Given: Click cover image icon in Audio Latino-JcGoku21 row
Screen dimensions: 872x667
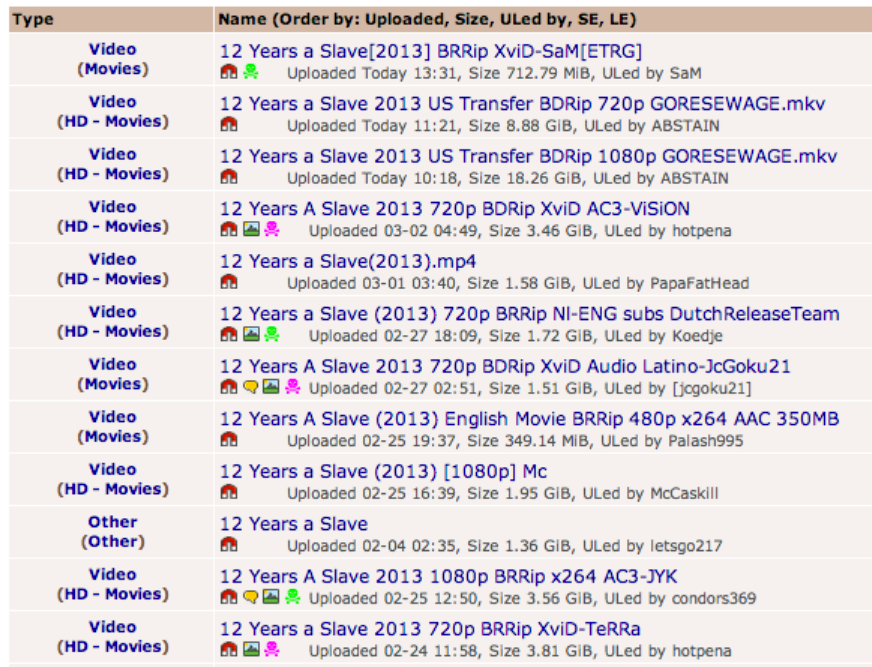Looking at the screenshot, I should pyautogui.click(x=271, y=387).
